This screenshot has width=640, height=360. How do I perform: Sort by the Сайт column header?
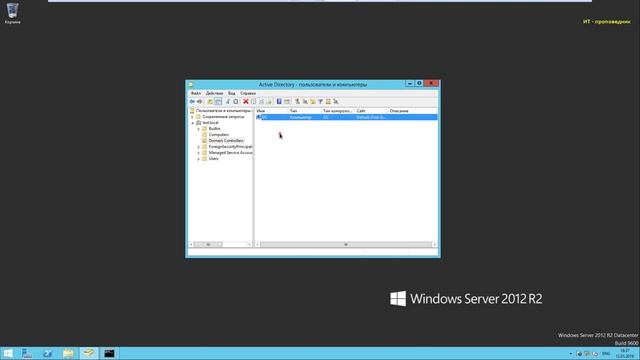click(371, 111)
